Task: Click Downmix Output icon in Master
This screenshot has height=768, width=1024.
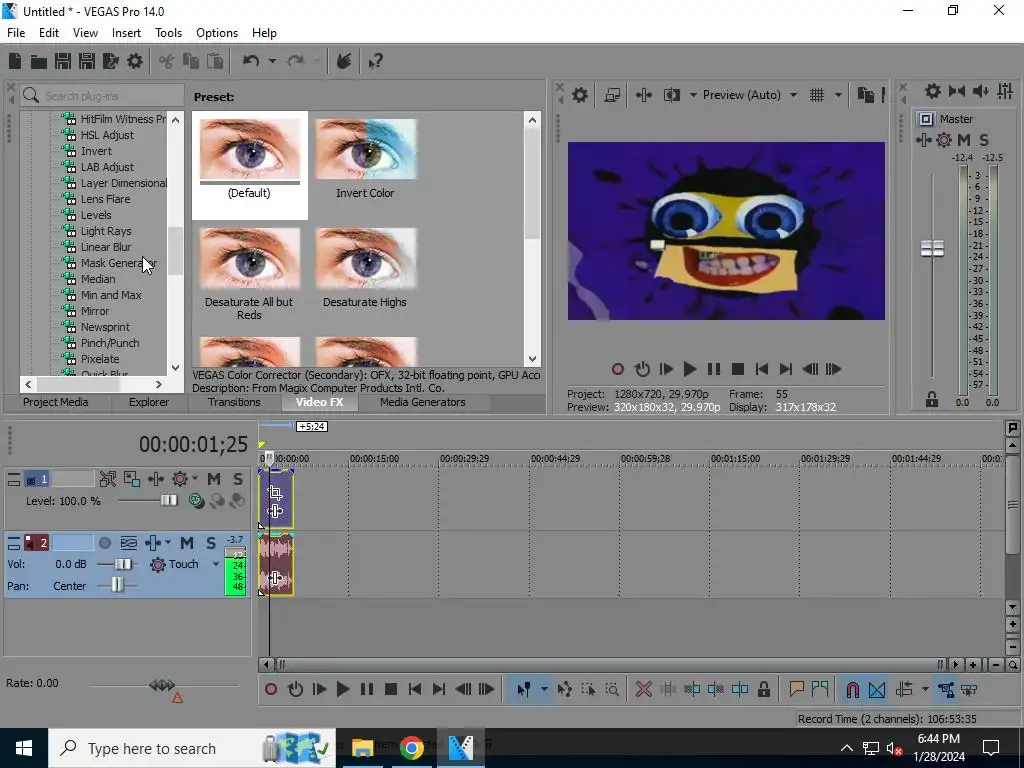Action: point(957,91)
